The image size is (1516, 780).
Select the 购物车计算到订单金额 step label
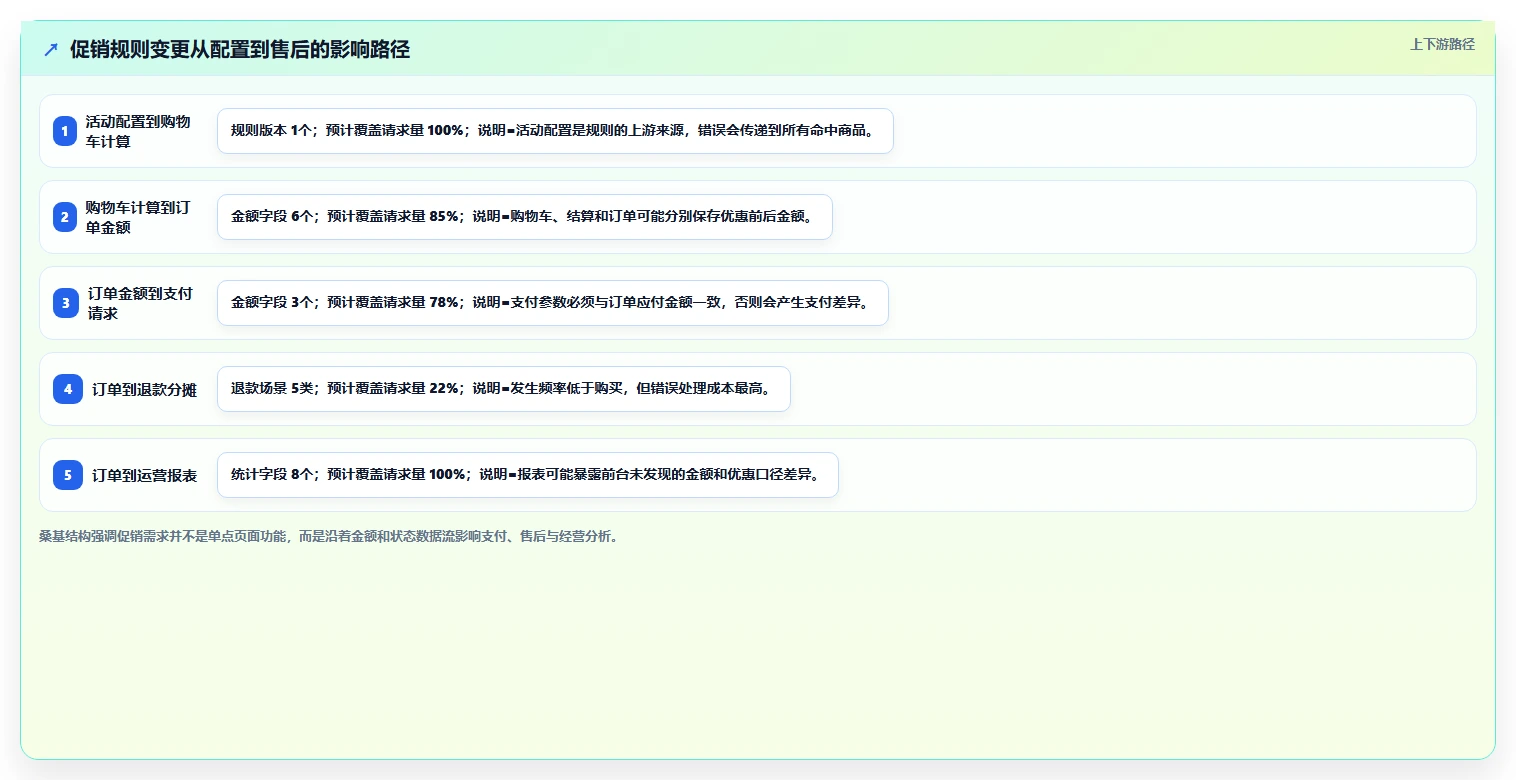click(138, 217)
